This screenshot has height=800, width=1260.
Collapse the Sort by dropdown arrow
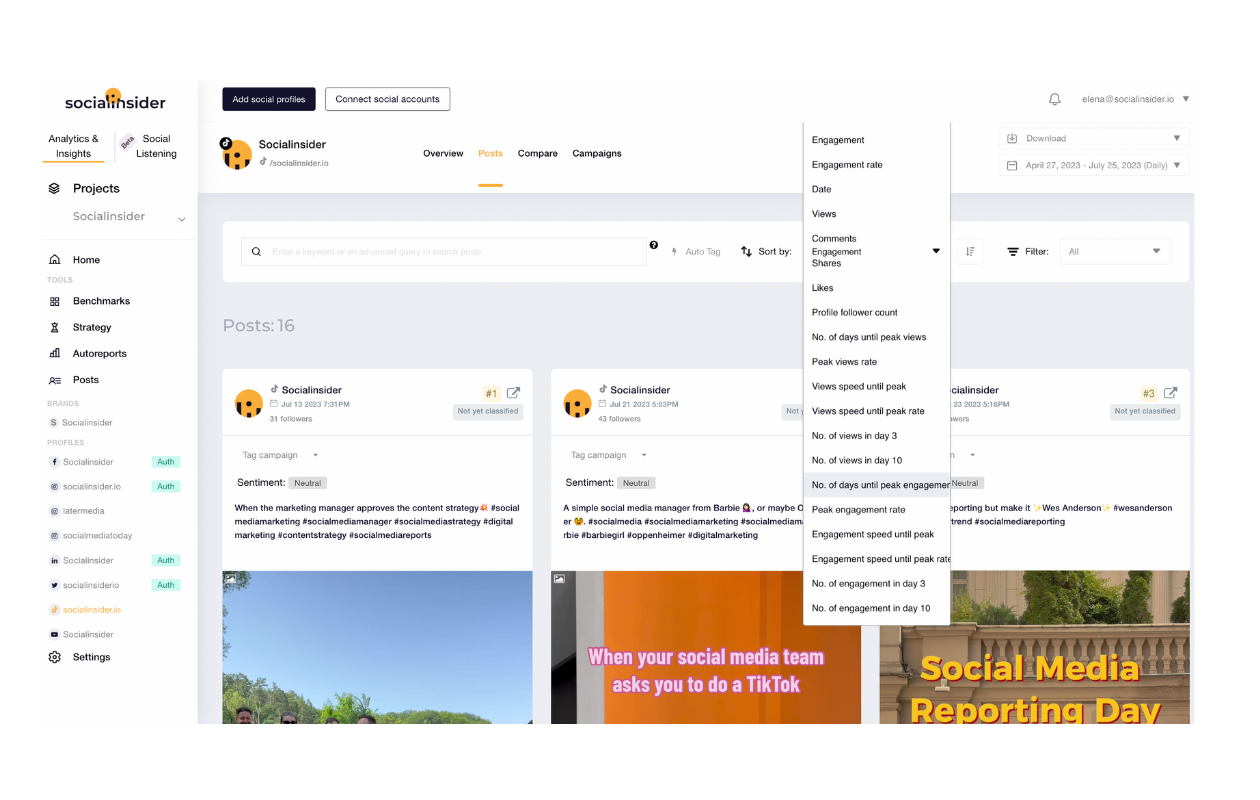[936, 251]
